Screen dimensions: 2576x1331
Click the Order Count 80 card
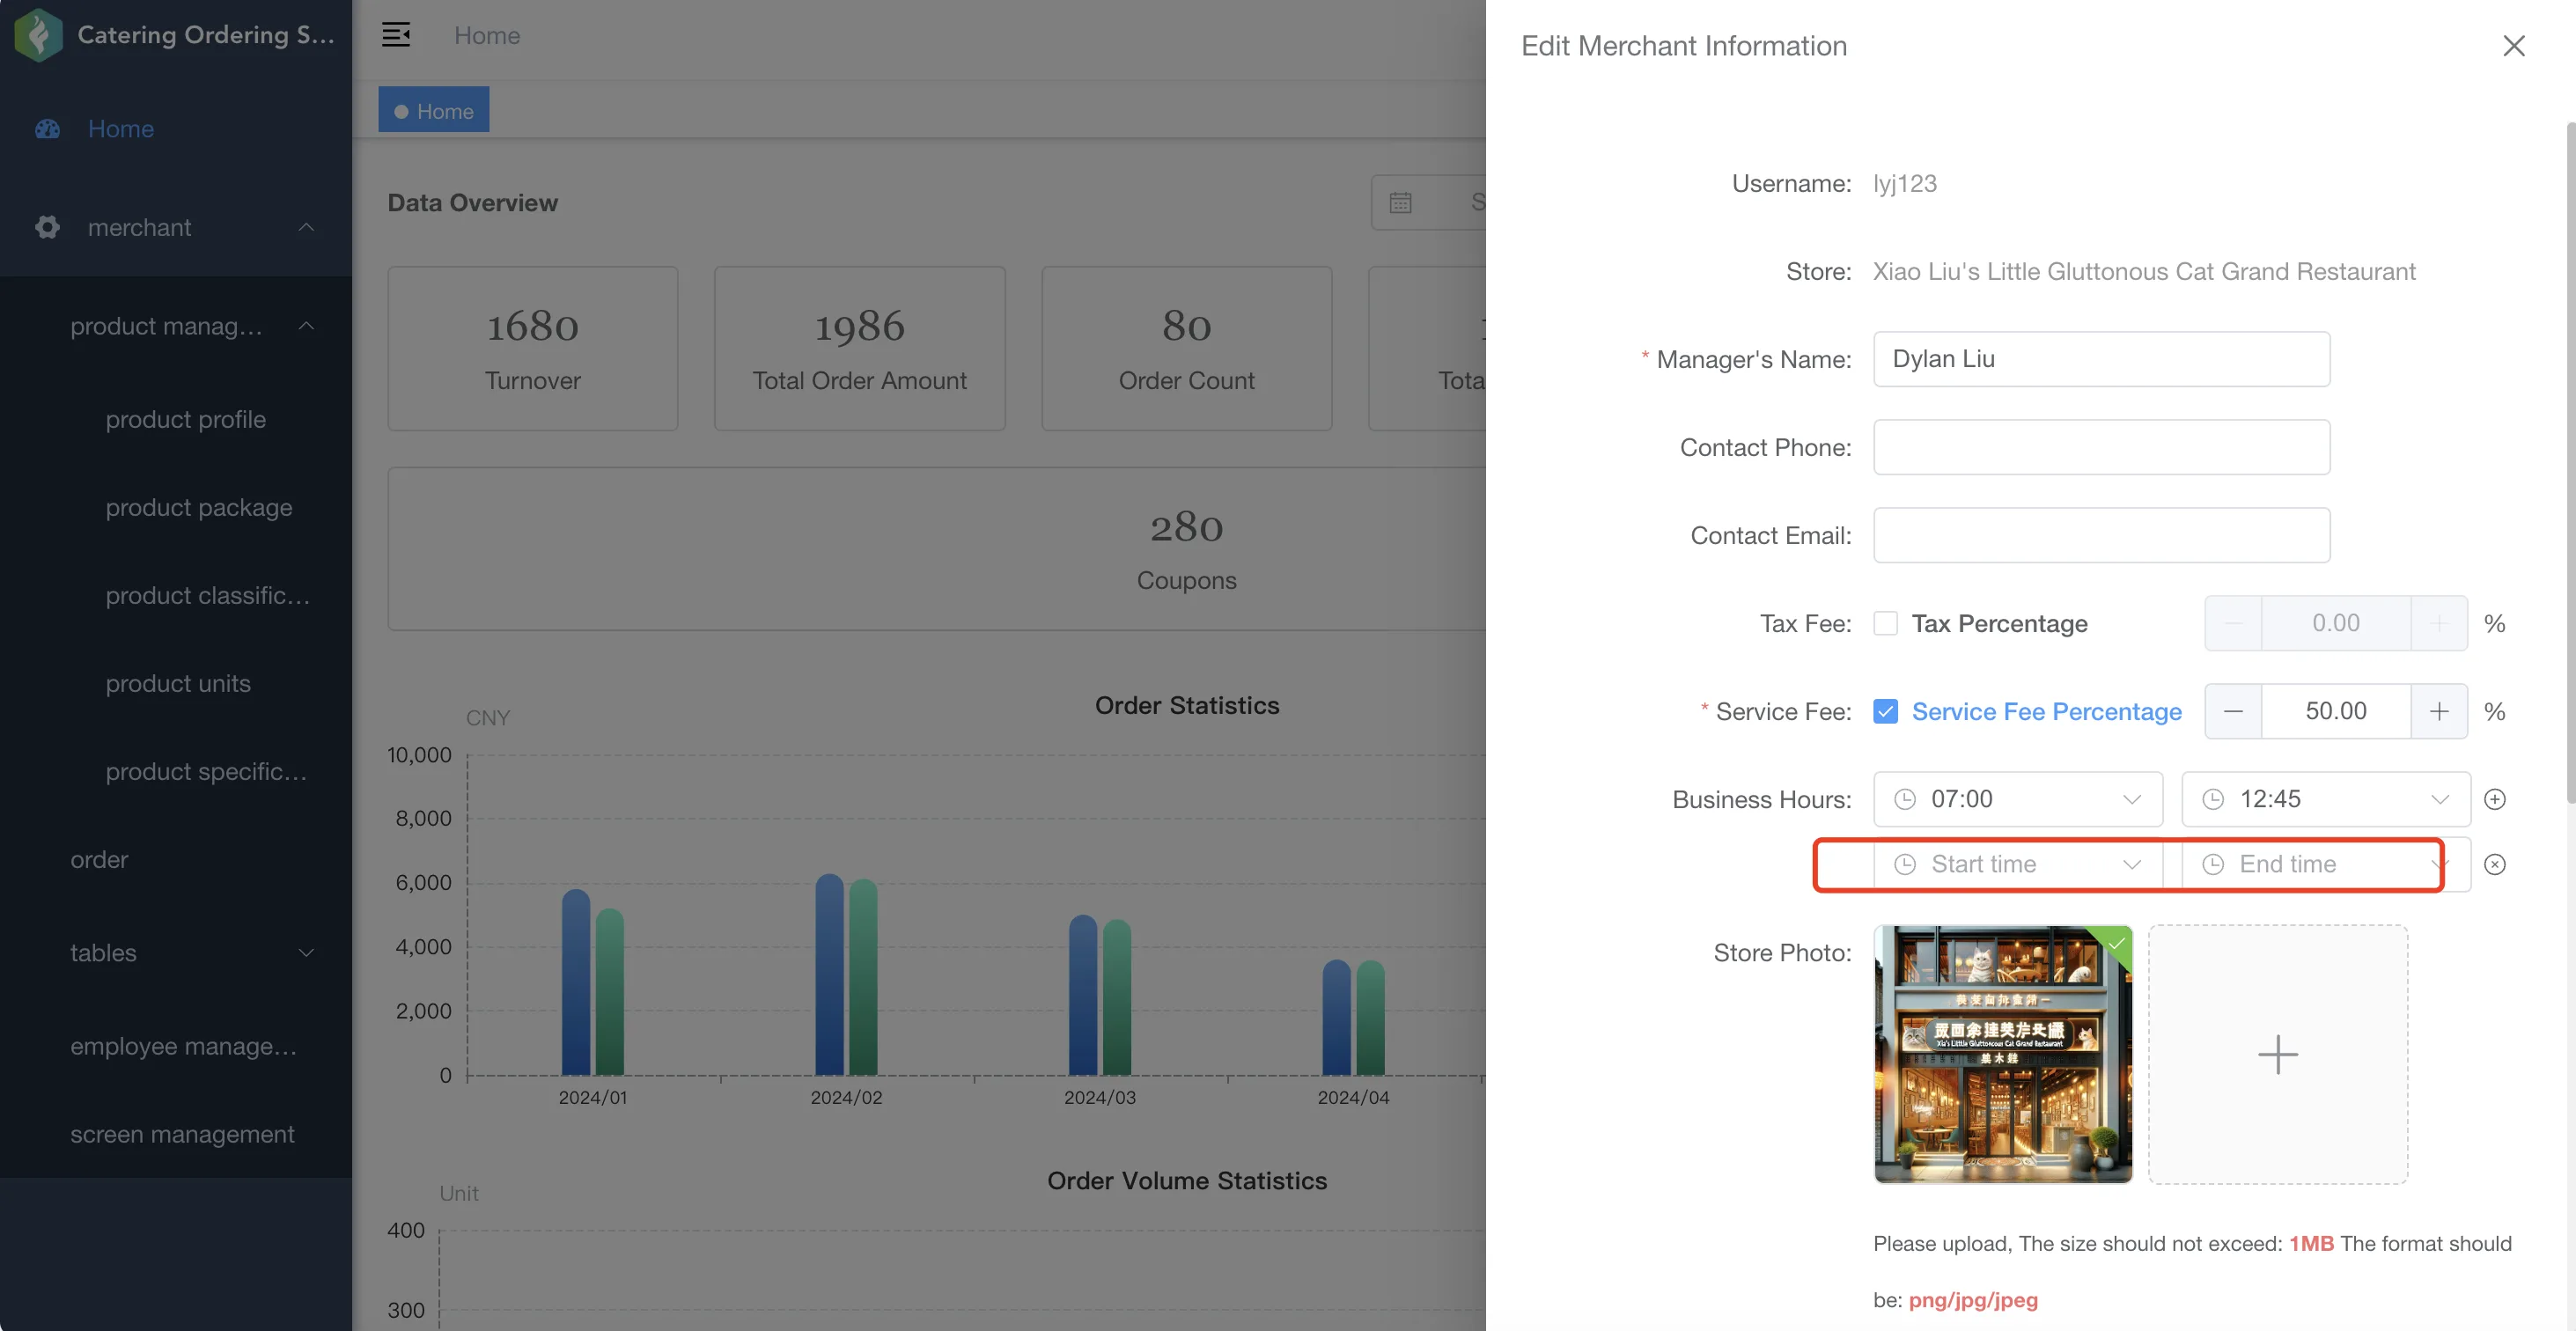[x=1187, y=349]
